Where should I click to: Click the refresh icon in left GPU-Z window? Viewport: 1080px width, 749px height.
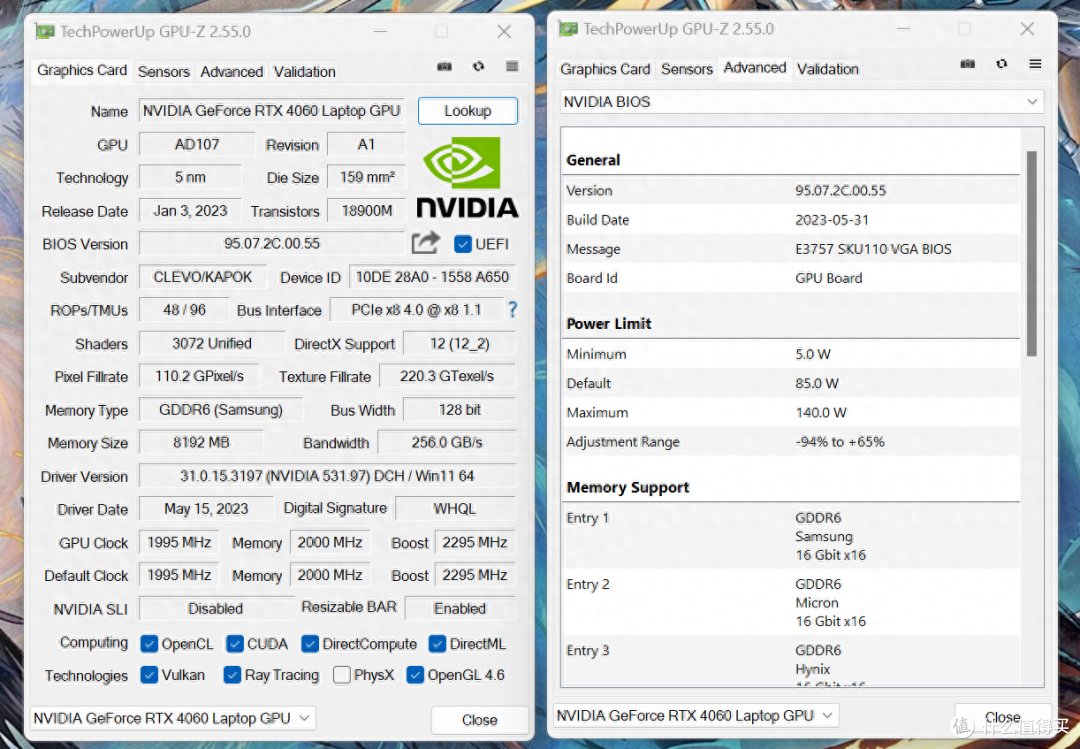click(478, 67)
